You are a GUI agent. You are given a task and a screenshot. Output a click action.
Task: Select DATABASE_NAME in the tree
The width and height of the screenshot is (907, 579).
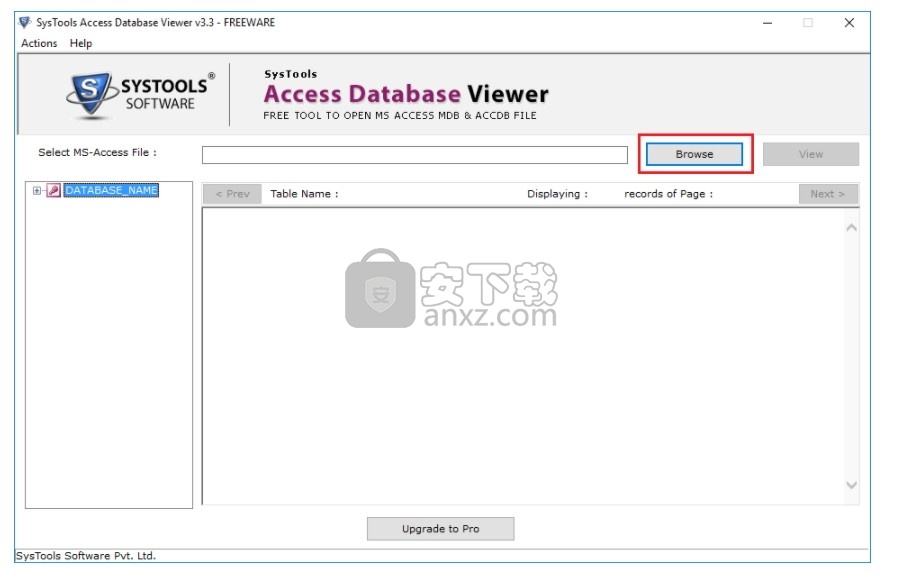(111, 190)
